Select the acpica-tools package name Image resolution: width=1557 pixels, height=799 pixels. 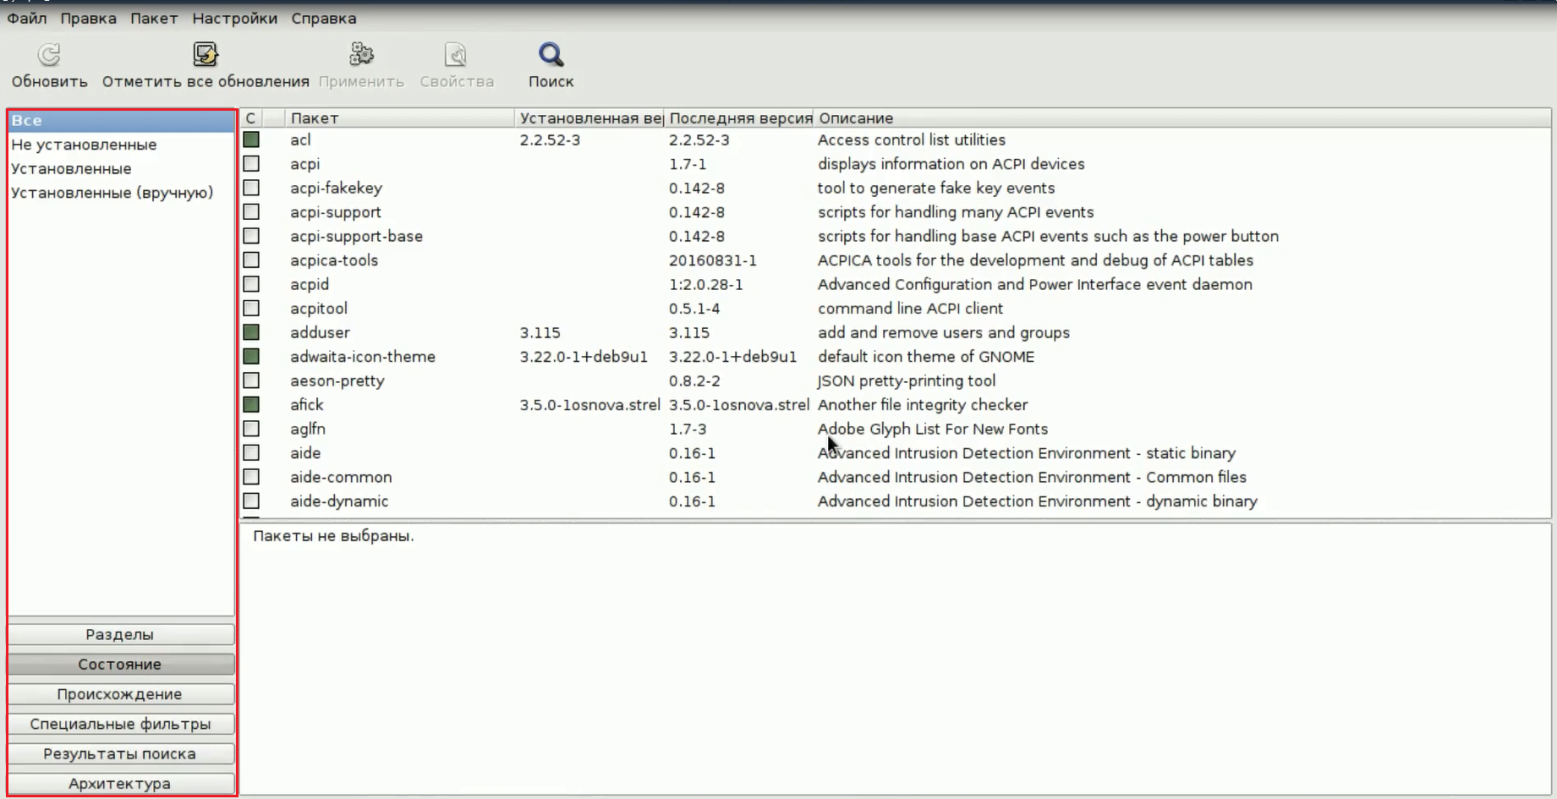tap(334, 260)
